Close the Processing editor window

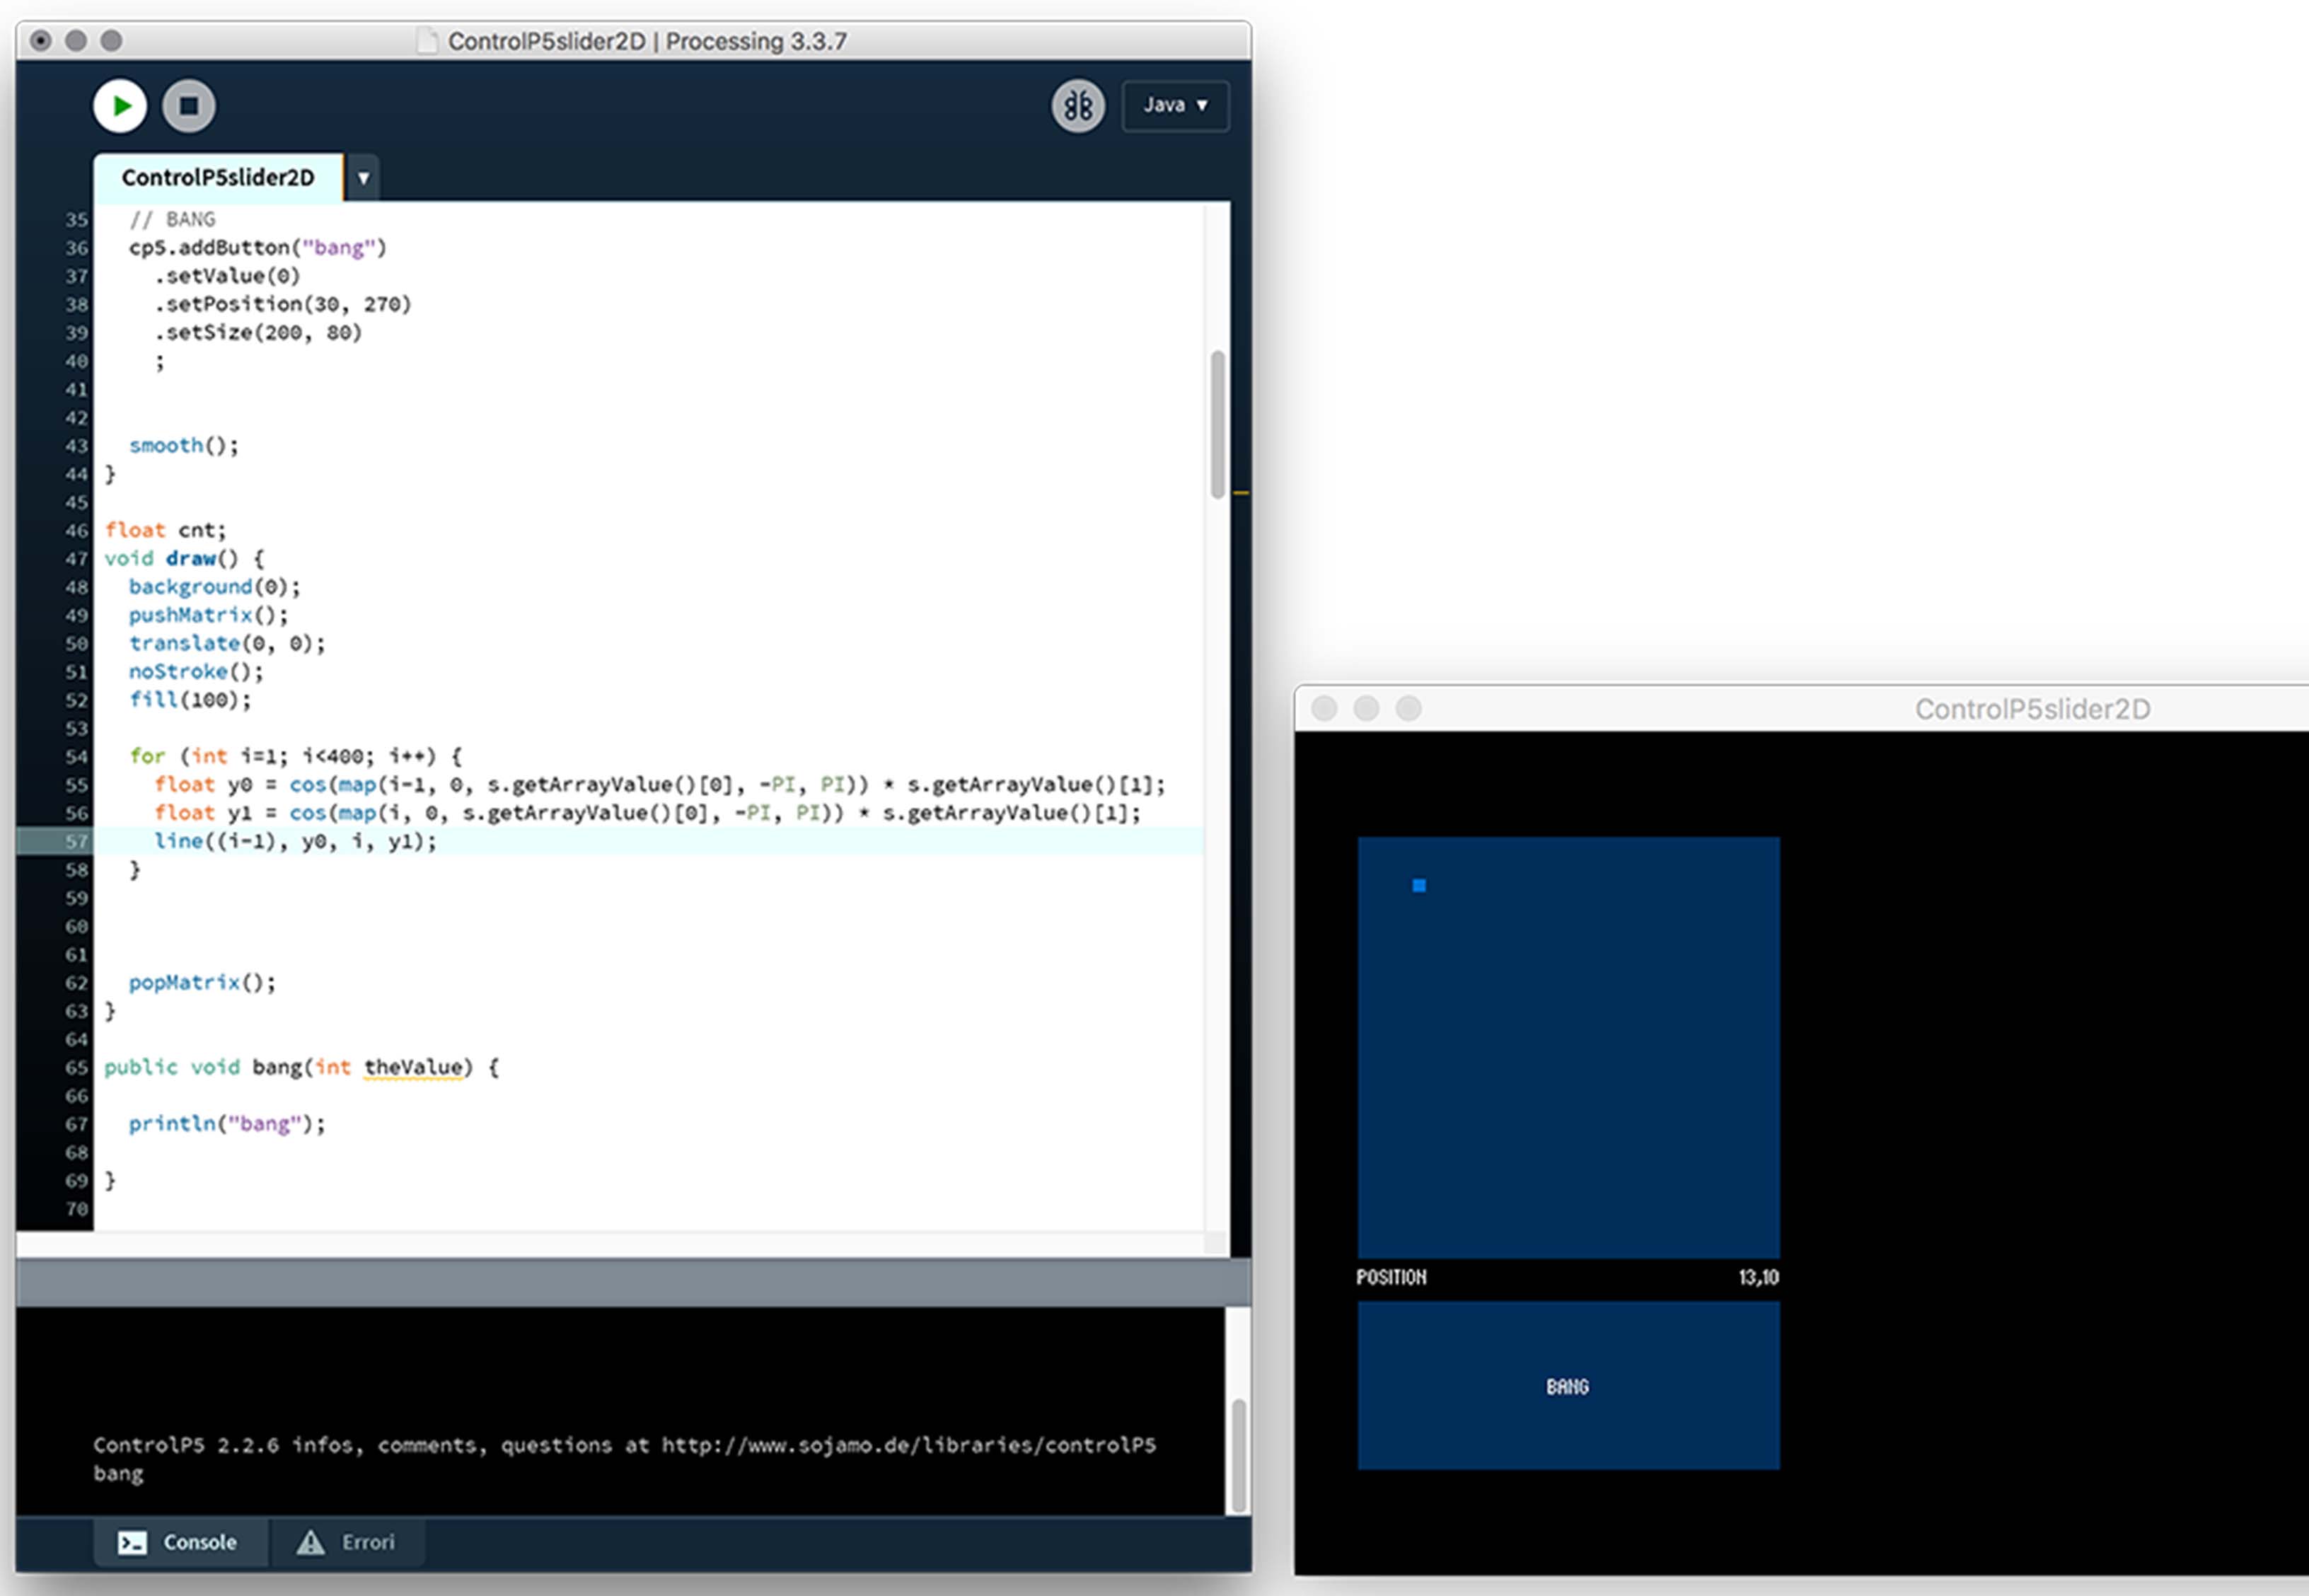pyautogui.click(x=40, y=41)
